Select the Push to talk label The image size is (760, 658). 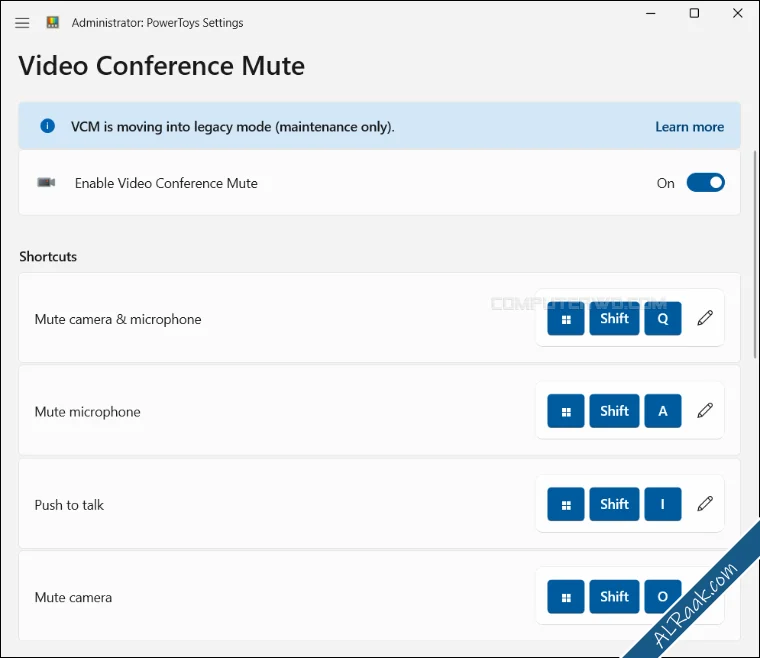point(69,505)
